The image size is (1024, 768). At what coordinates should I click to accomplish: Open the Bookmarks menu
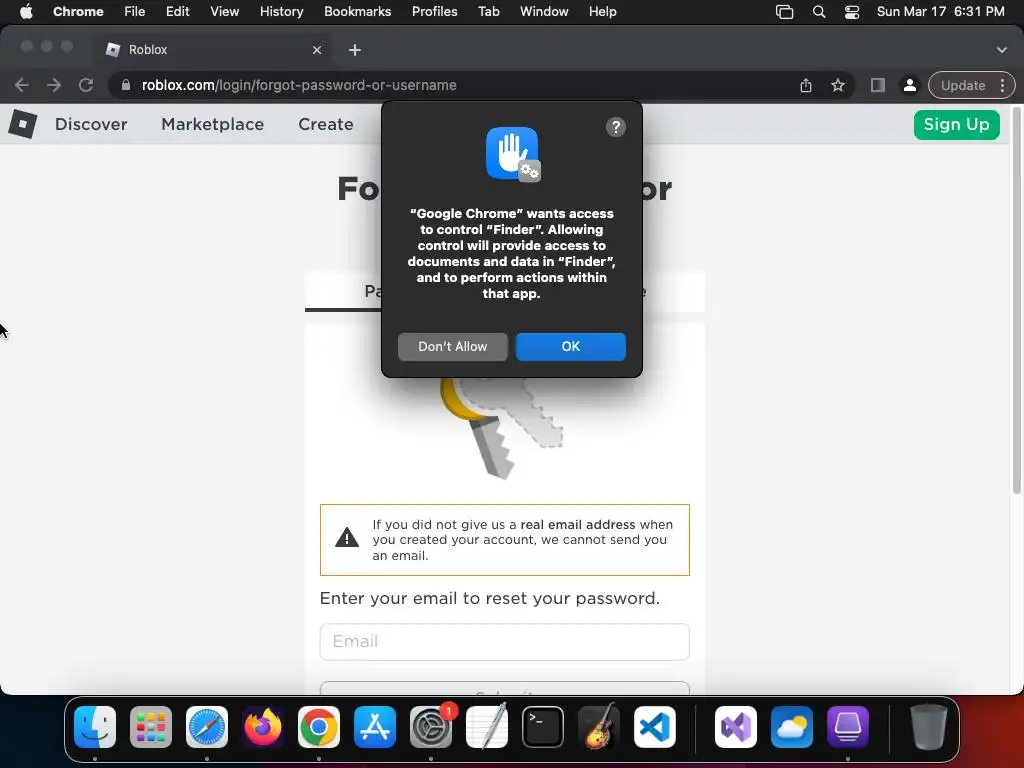(357, 11)
